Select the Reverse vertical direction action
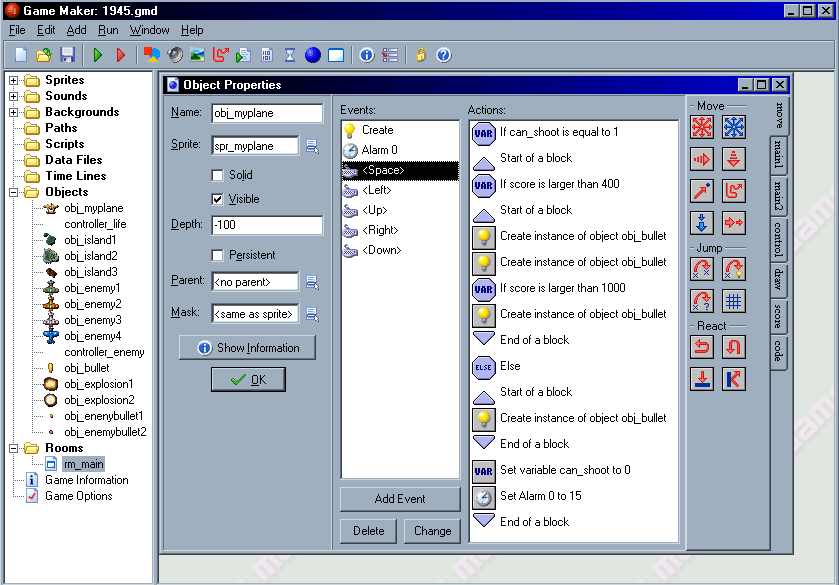 [x=734, y=347]
